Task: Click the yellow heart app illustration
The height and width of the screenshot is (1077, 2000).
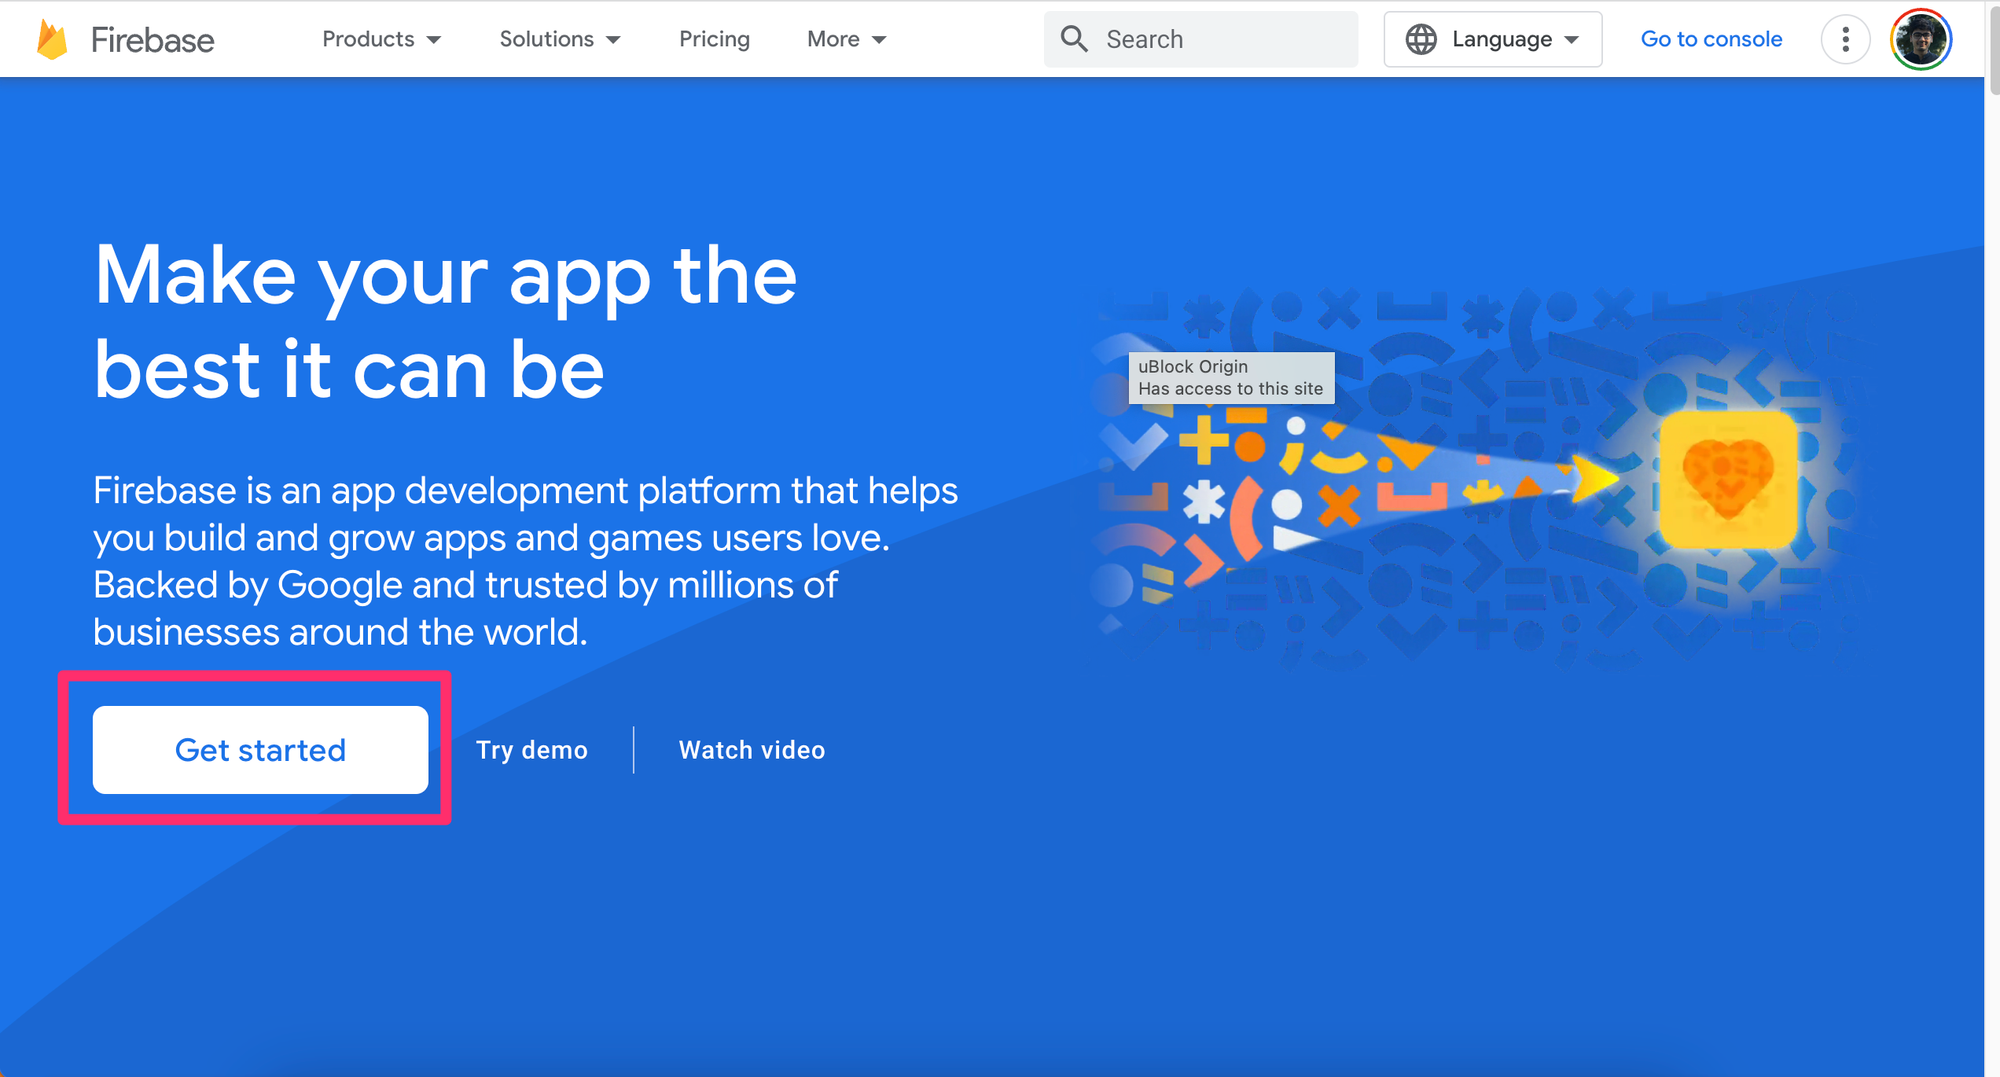Action: [1728, 481]
